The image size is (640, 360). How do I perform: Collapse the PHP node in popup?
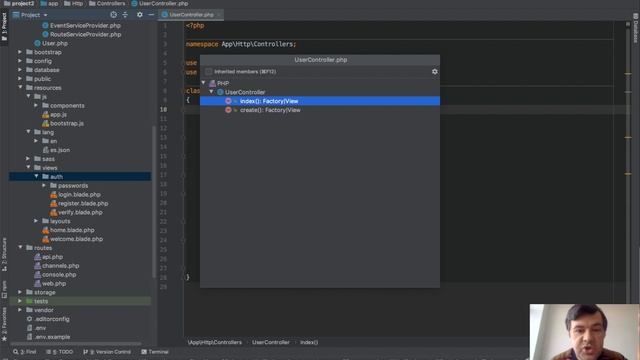(203, 83)
